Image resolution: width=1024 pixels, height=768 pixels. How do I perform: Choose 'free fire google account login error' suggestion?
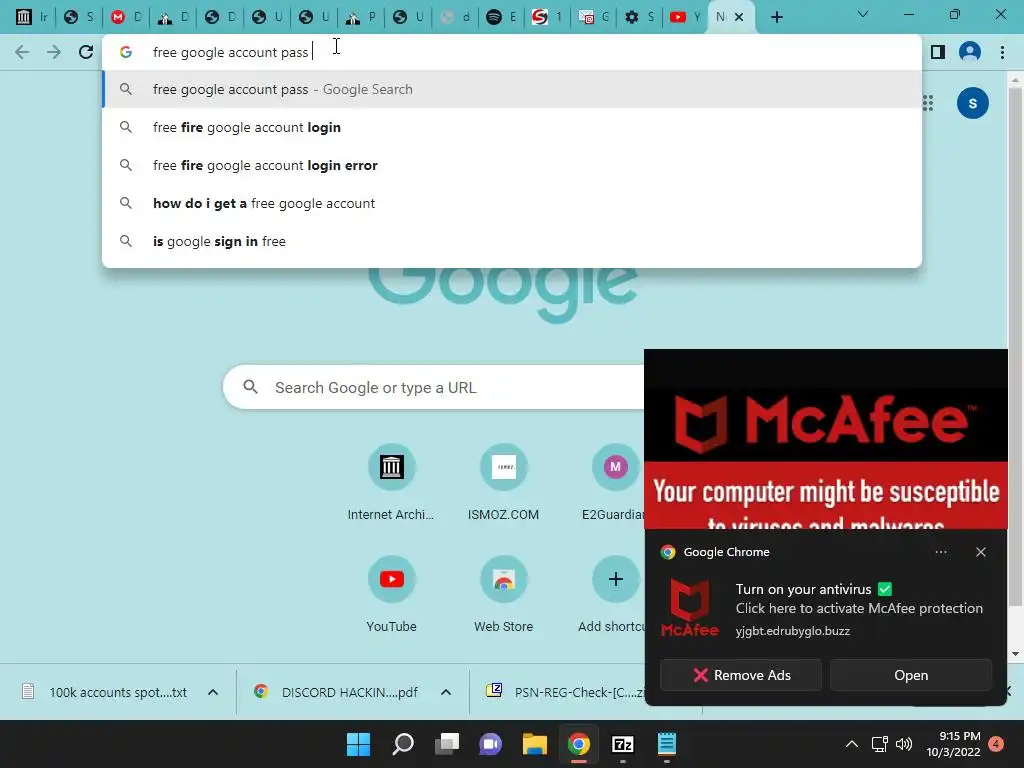[512, 165]
